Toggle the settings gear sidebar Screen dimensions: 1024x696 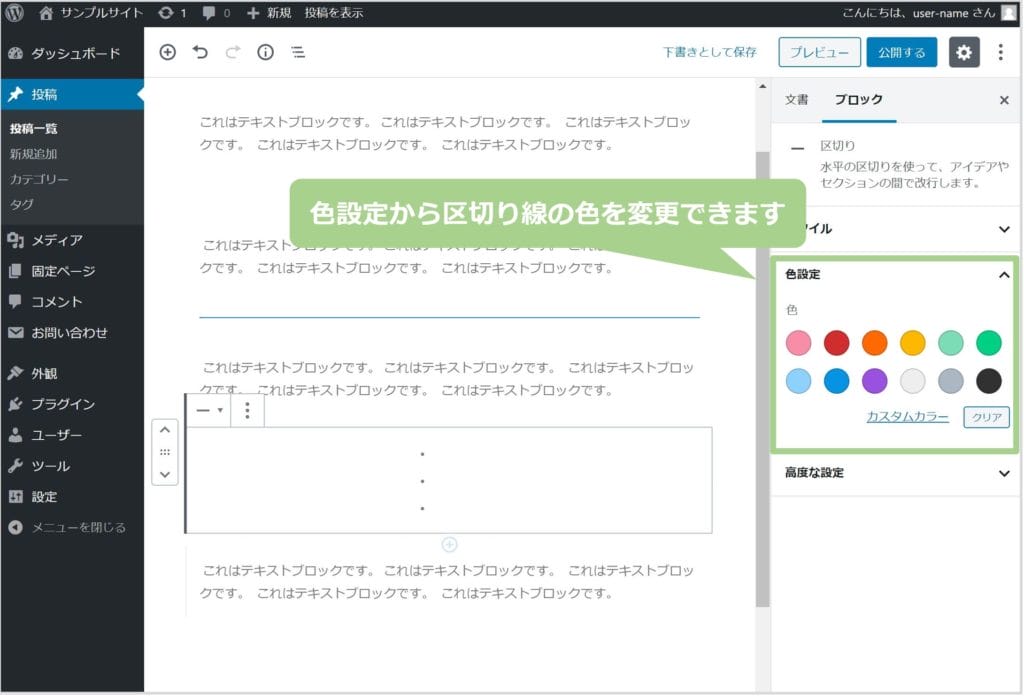pos(964,53)
